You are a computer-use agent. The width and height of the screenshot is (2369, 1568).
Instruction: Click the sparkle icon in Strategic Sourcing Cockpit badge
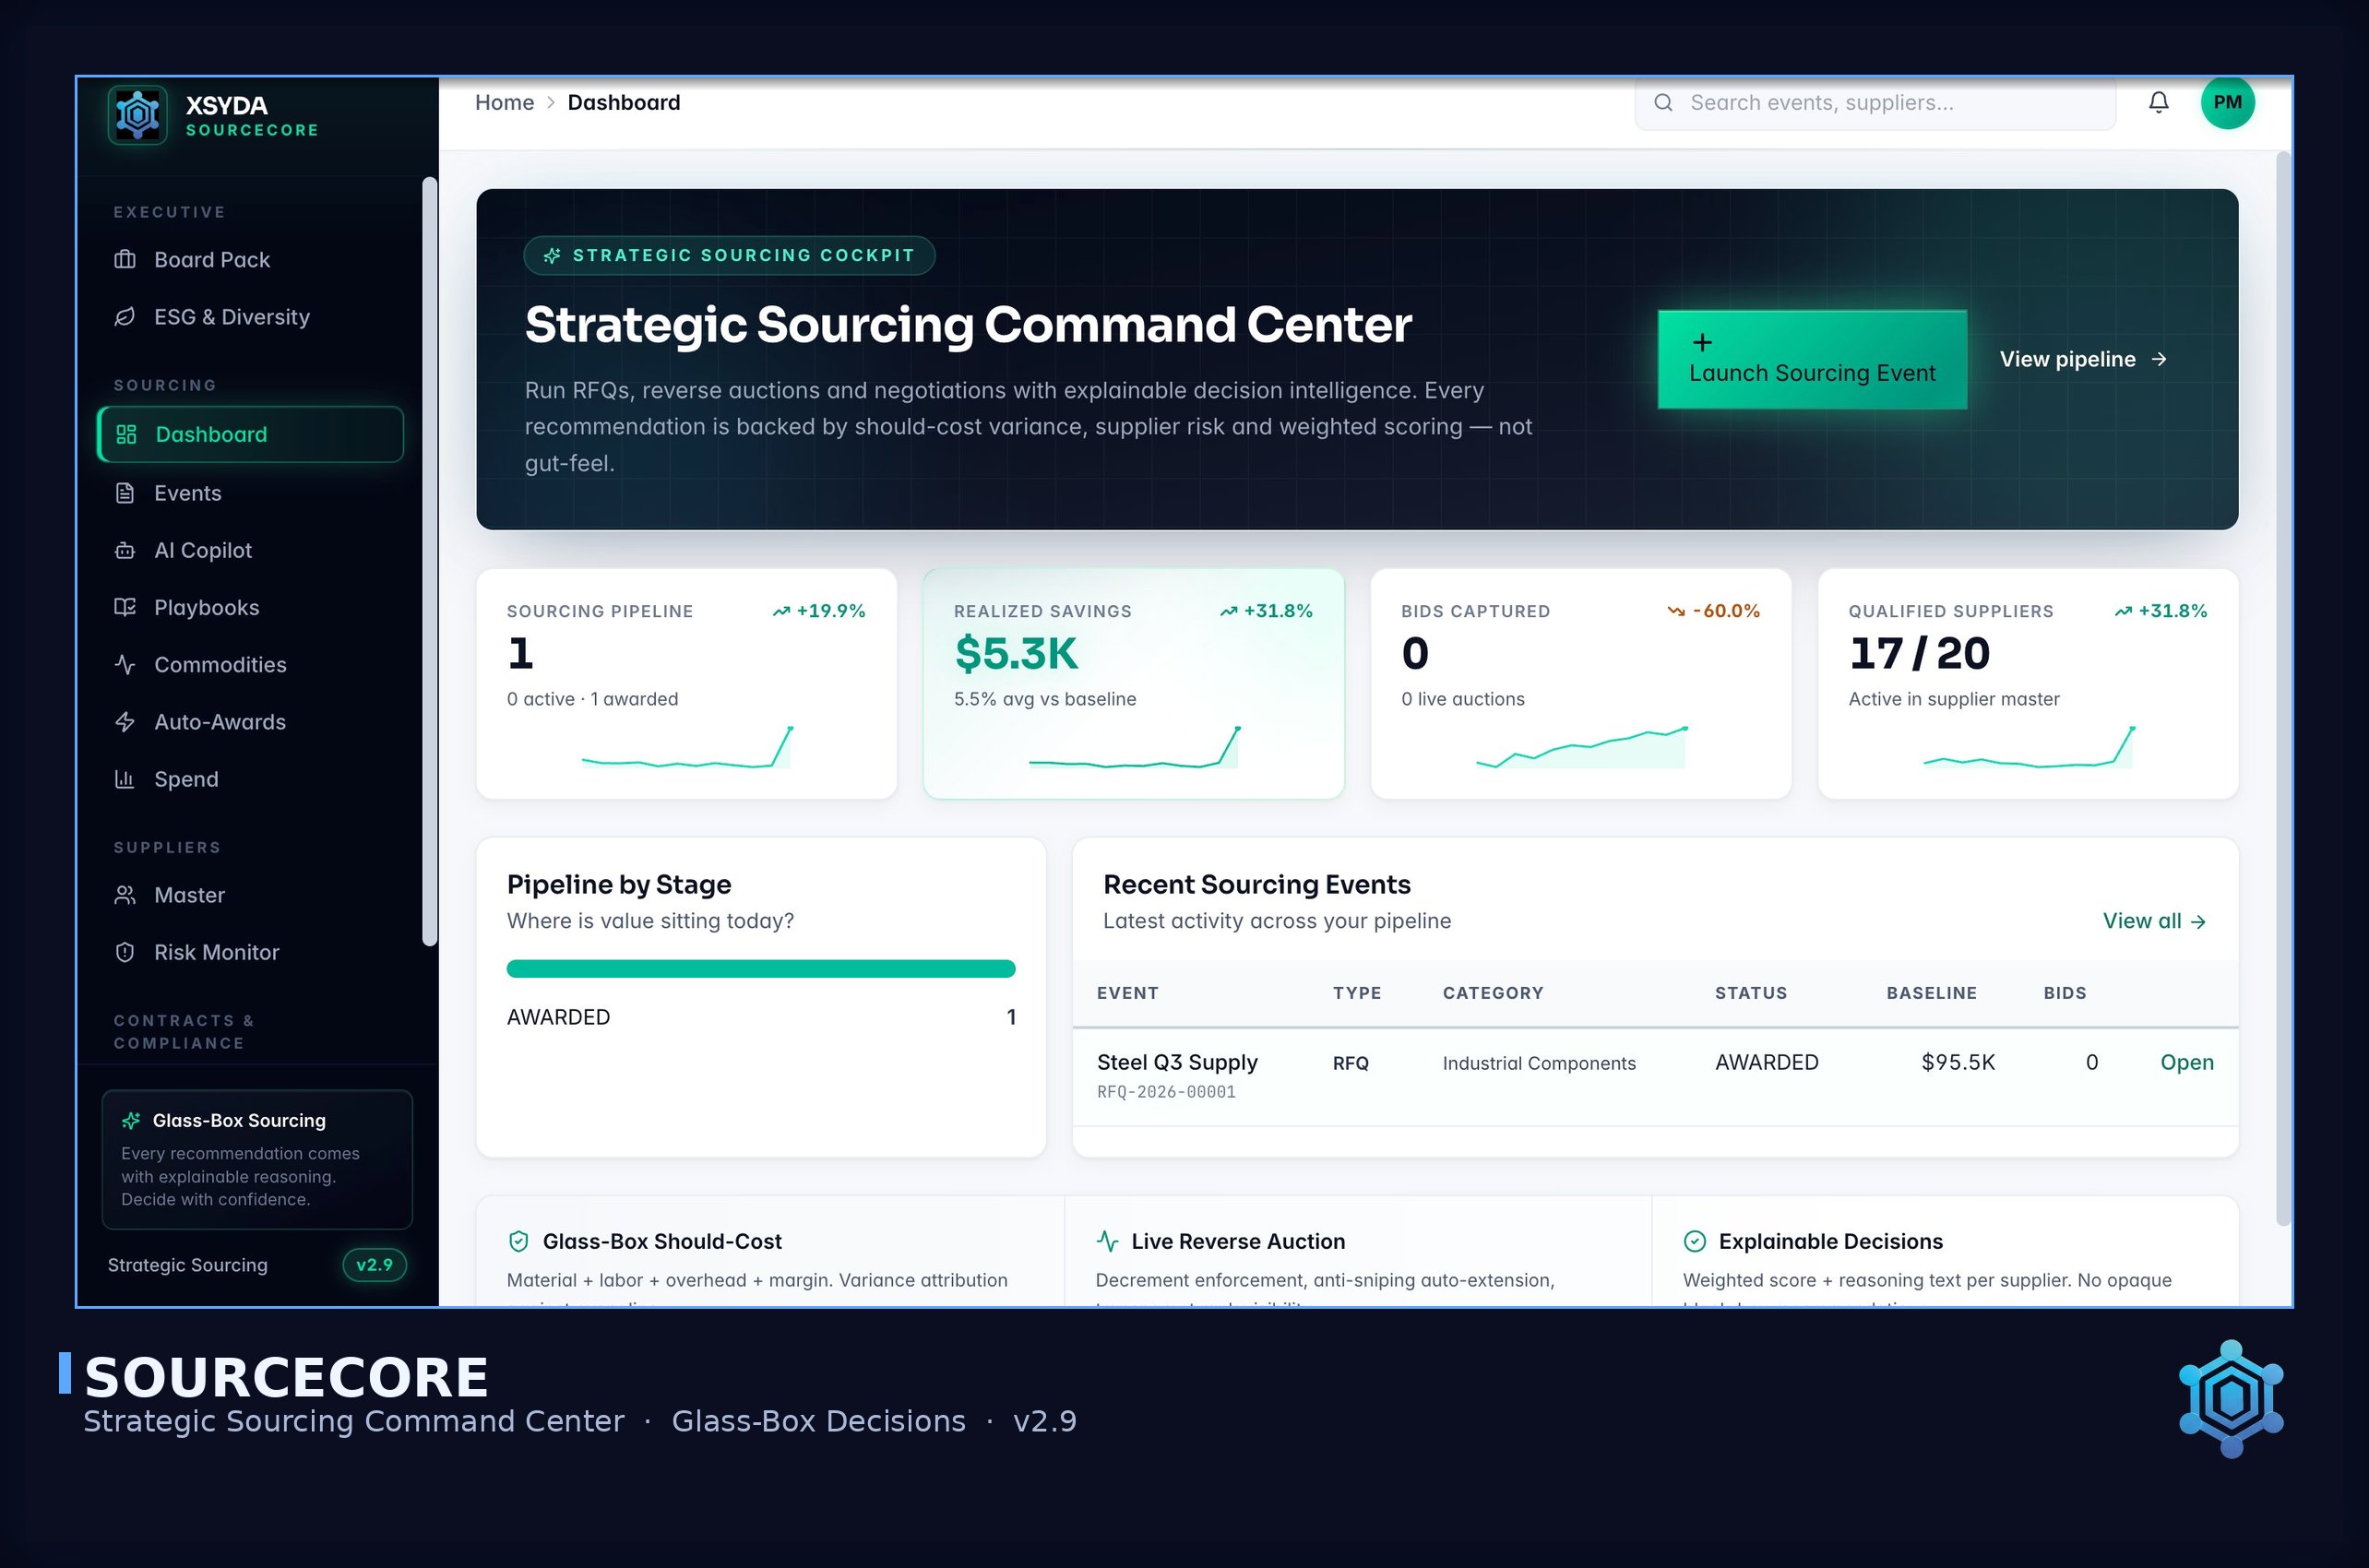pyautogui.click(x=552, y=255)
